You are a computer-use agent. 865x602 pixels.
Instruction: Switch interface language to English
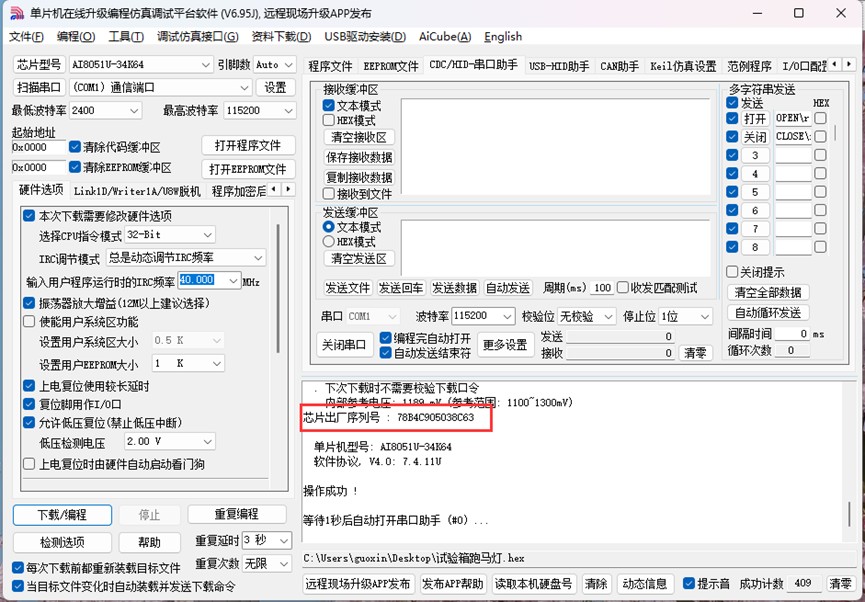[503, 37]
